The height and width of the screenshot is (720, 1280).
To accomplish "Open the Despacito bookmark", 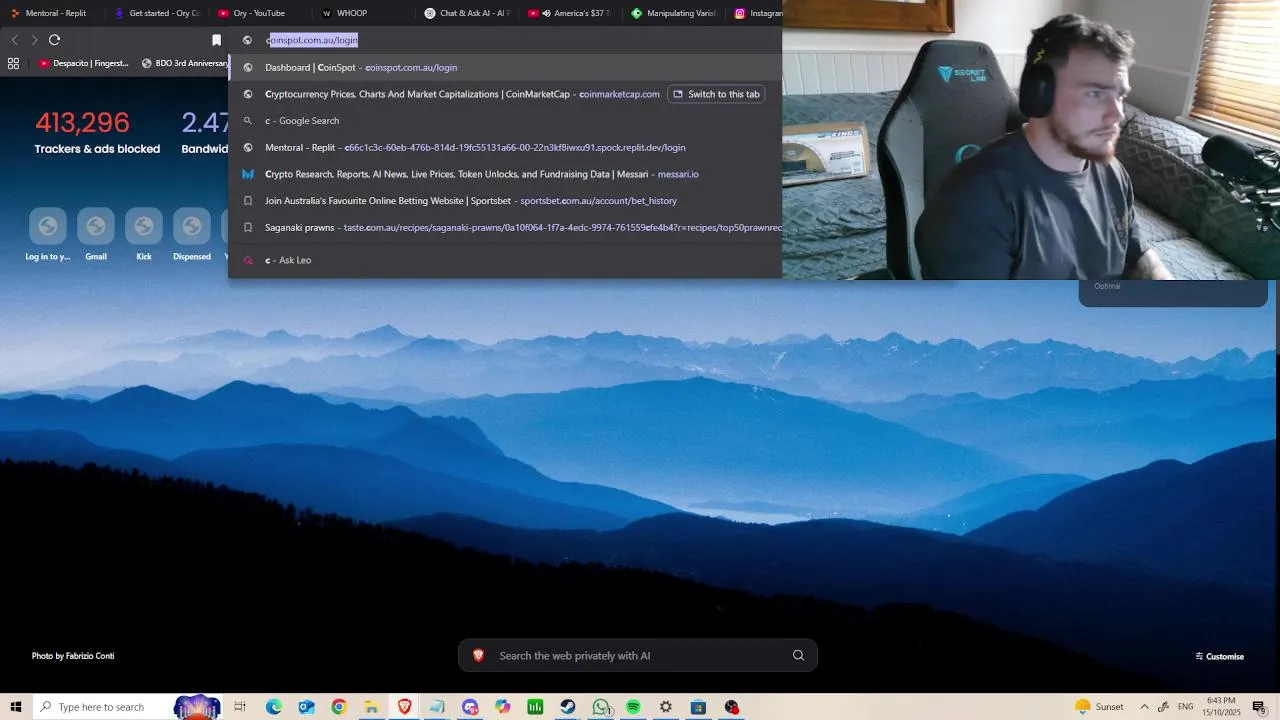I will click(x=84, y=63).
